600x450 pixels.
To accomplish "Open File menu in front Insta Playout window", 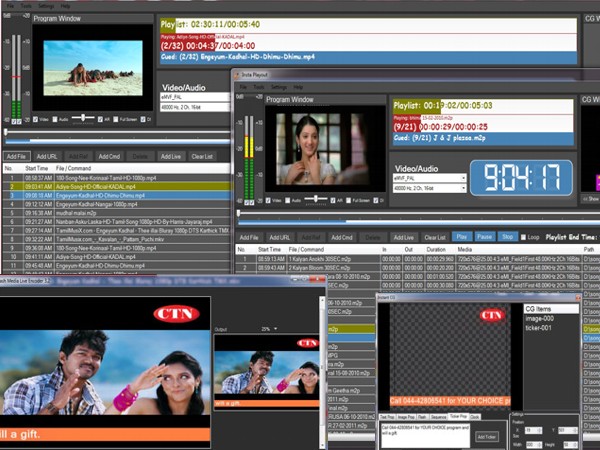I will pos(243,87).
